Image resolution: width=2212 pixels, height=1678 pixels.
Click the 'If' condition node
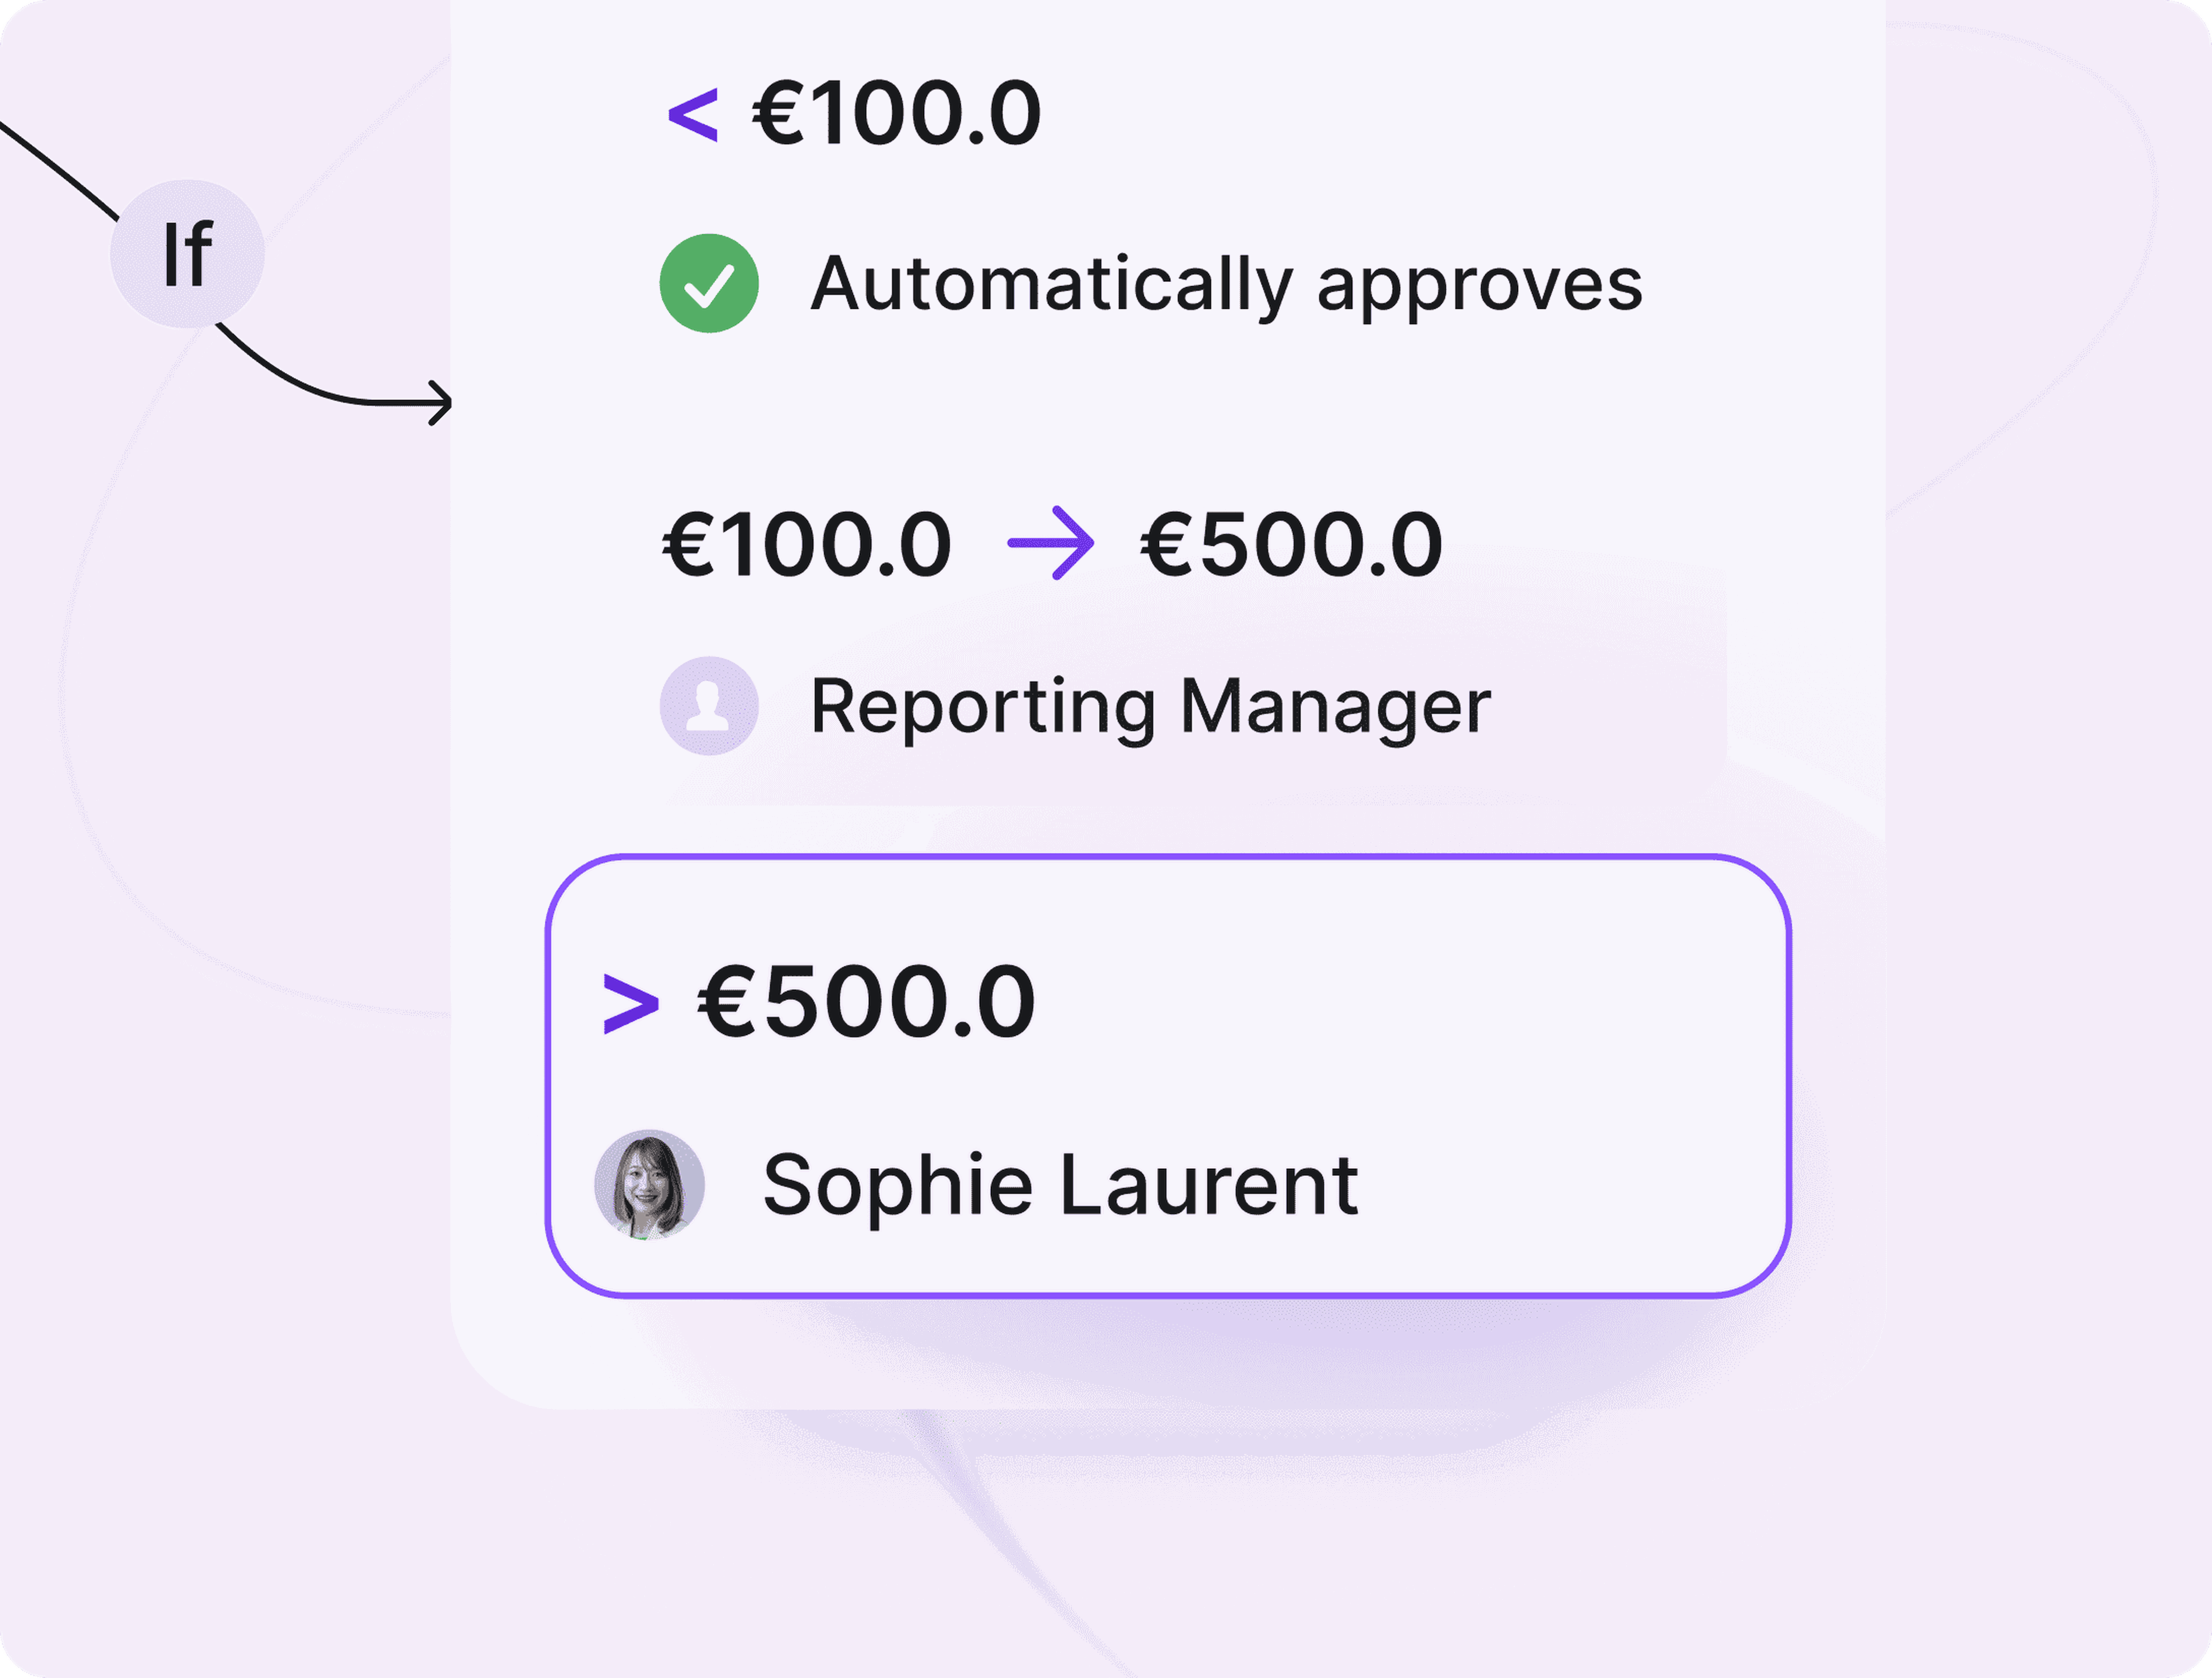point(187,253)
